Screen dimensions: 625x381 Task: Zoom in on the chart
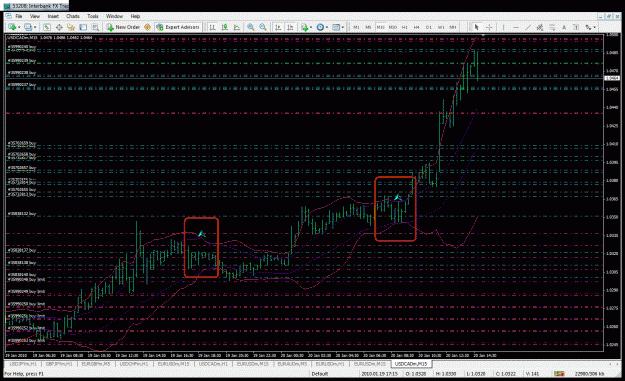[251, 27]
